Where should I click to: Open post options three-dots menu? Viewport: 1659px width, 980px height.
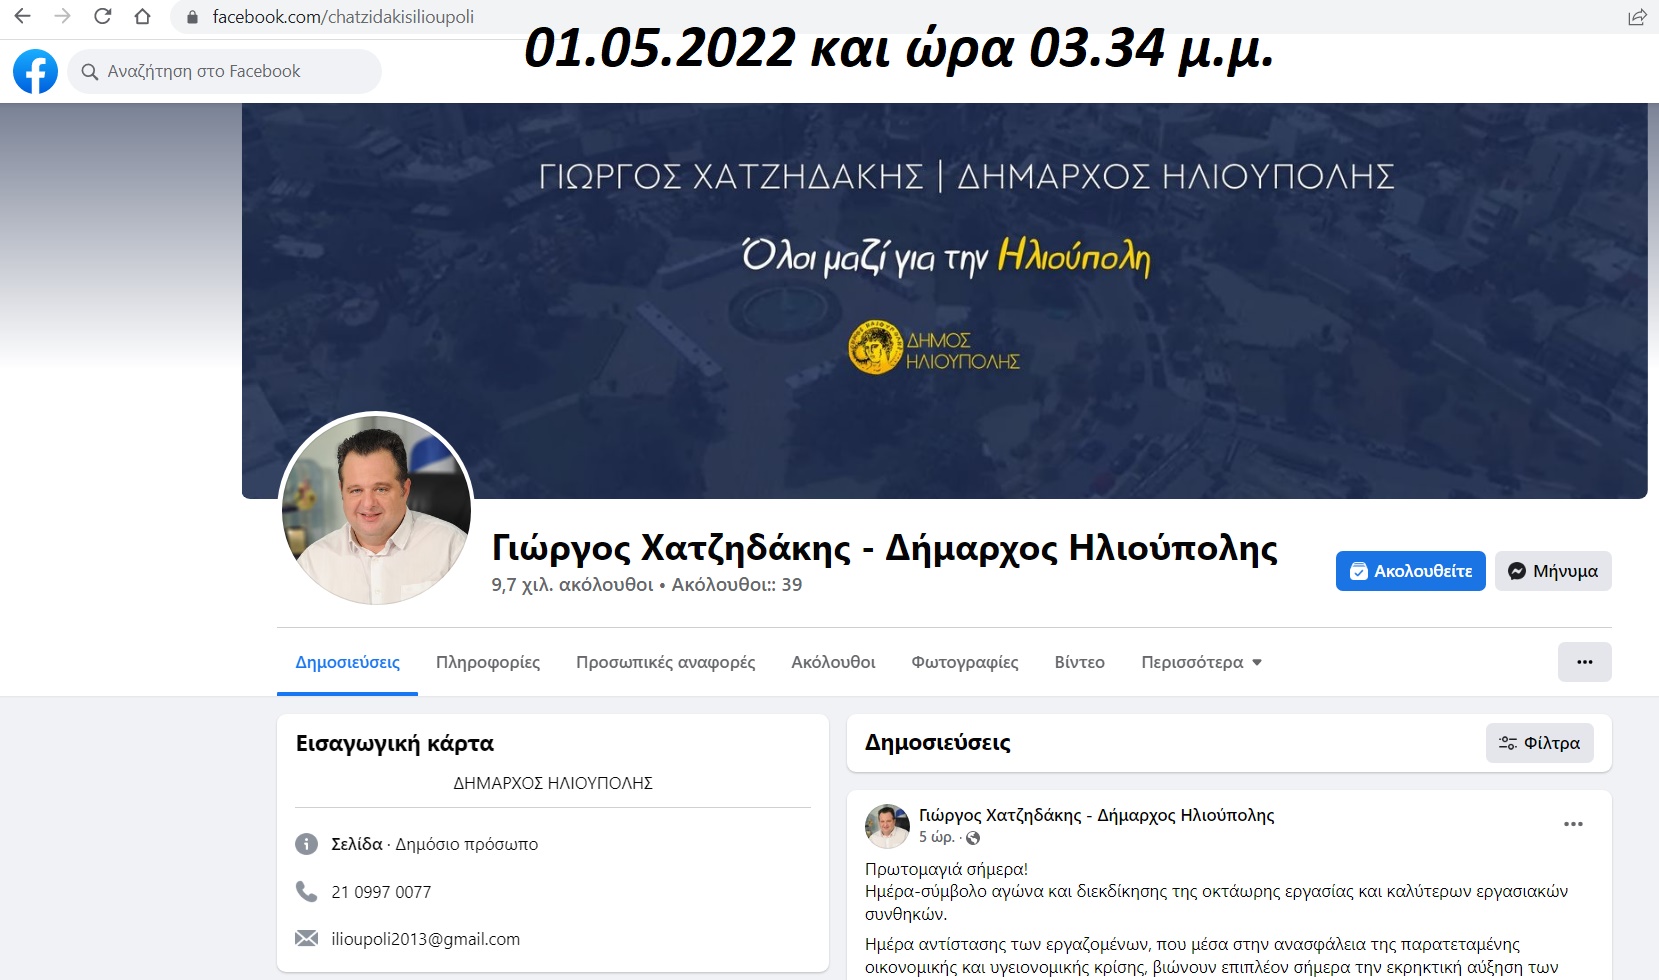(1573, 824)
